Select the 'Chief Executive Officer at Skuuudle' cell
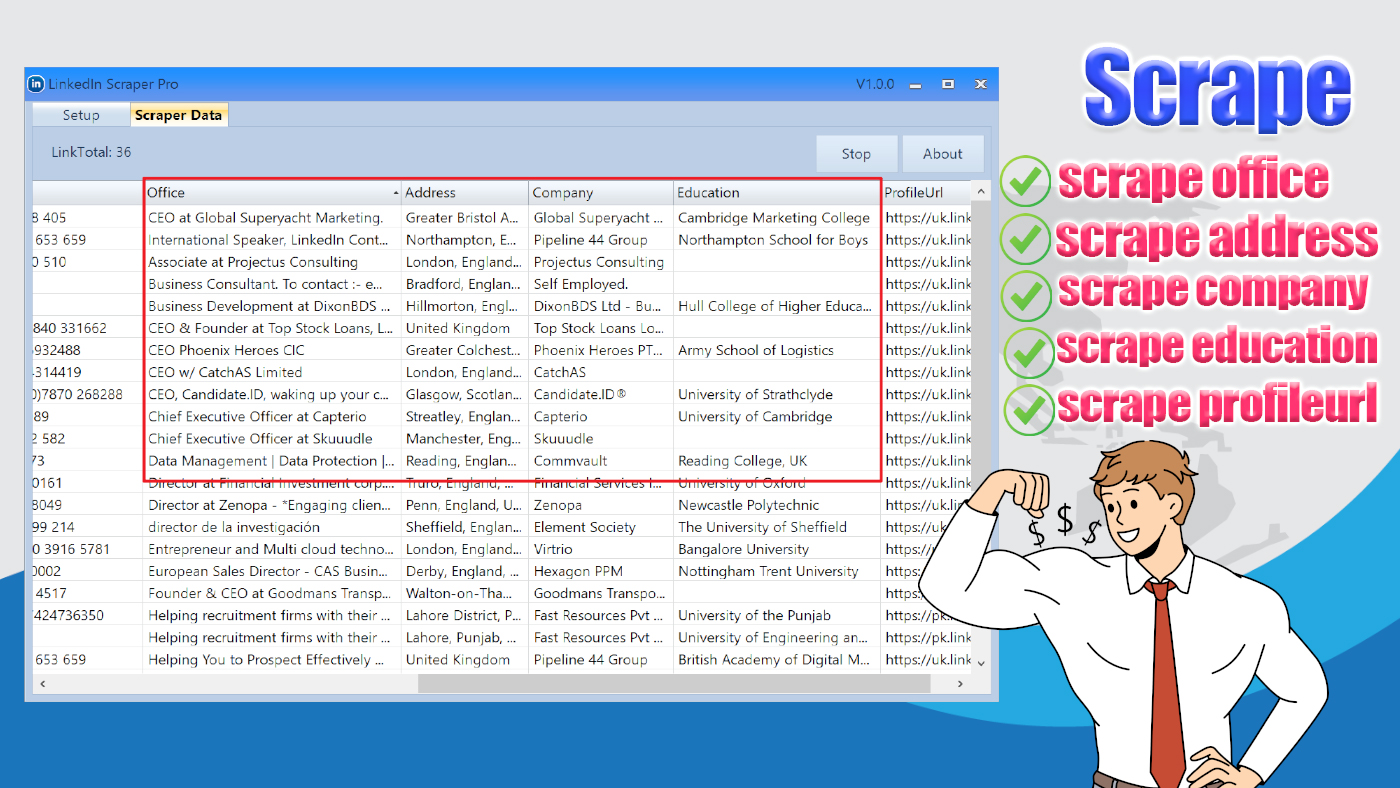Viewport: 1400px width, 788px height. [272, 438]
